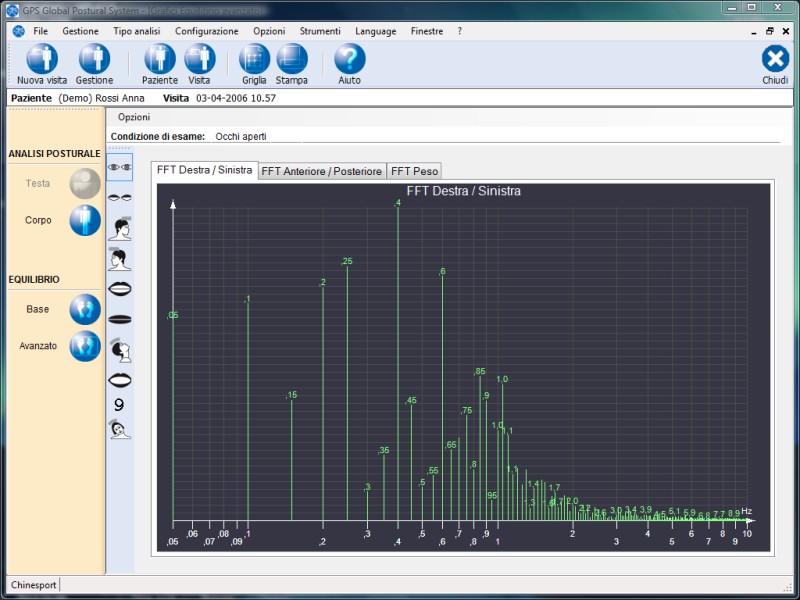Click the Nuova visita toolbar icon
This screenshot has height=600, width=800.
tap(42, 60)
